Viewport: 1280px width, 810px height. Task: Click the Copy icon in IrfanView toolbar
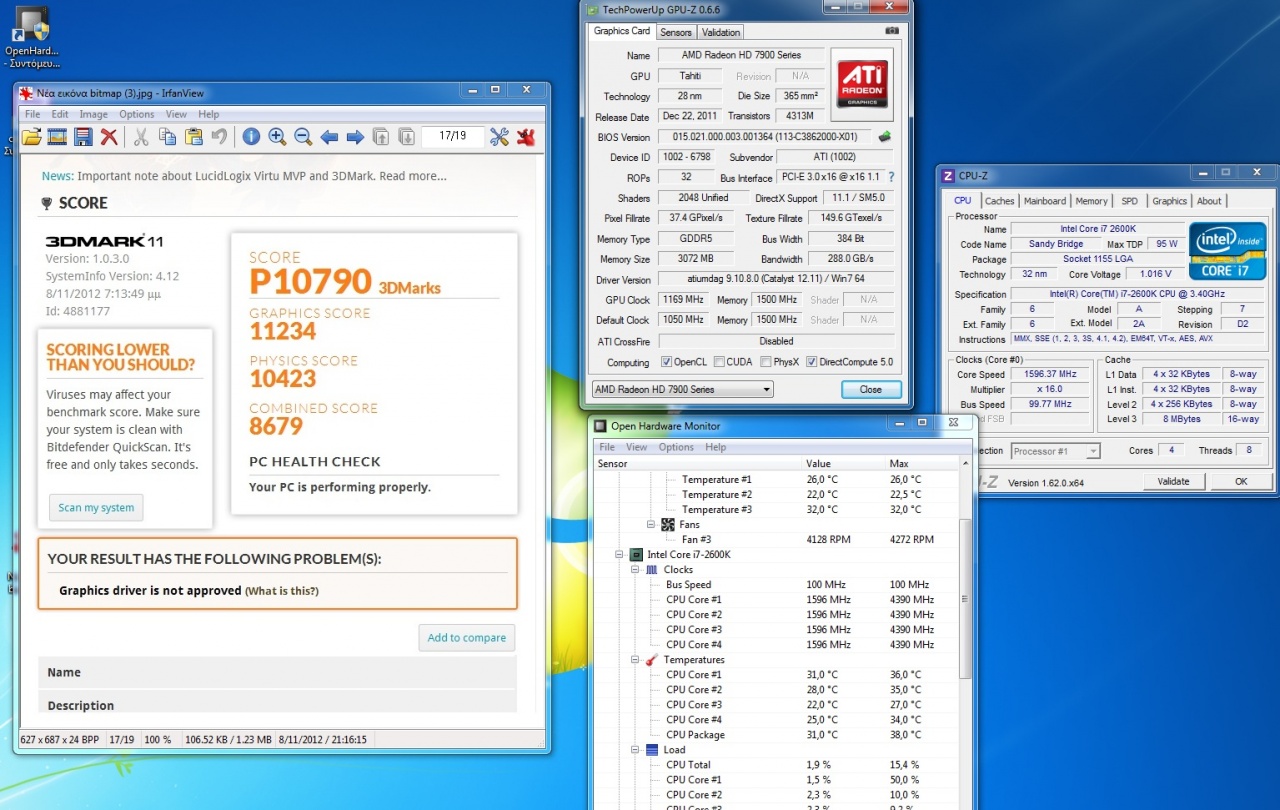tap(167, 137)
